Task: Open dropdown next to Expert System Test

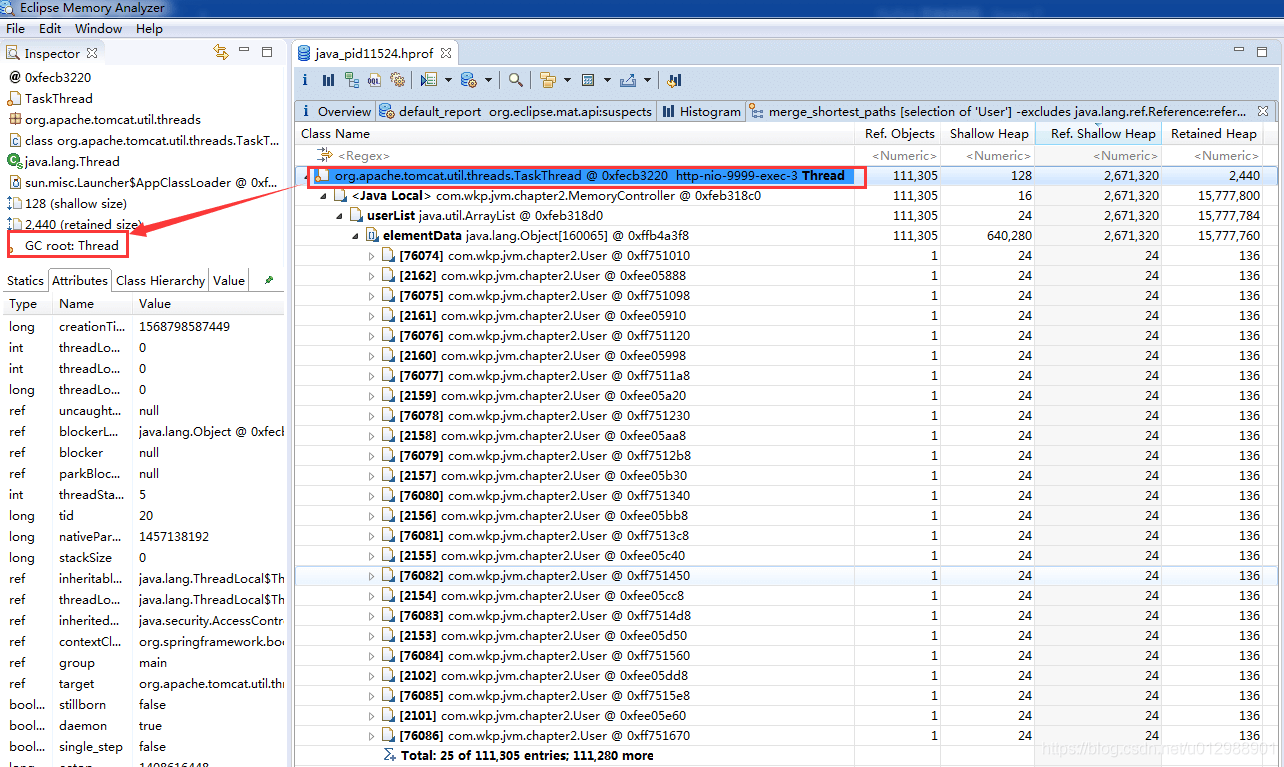Action: pyautogui.click(x=448, y=80)
